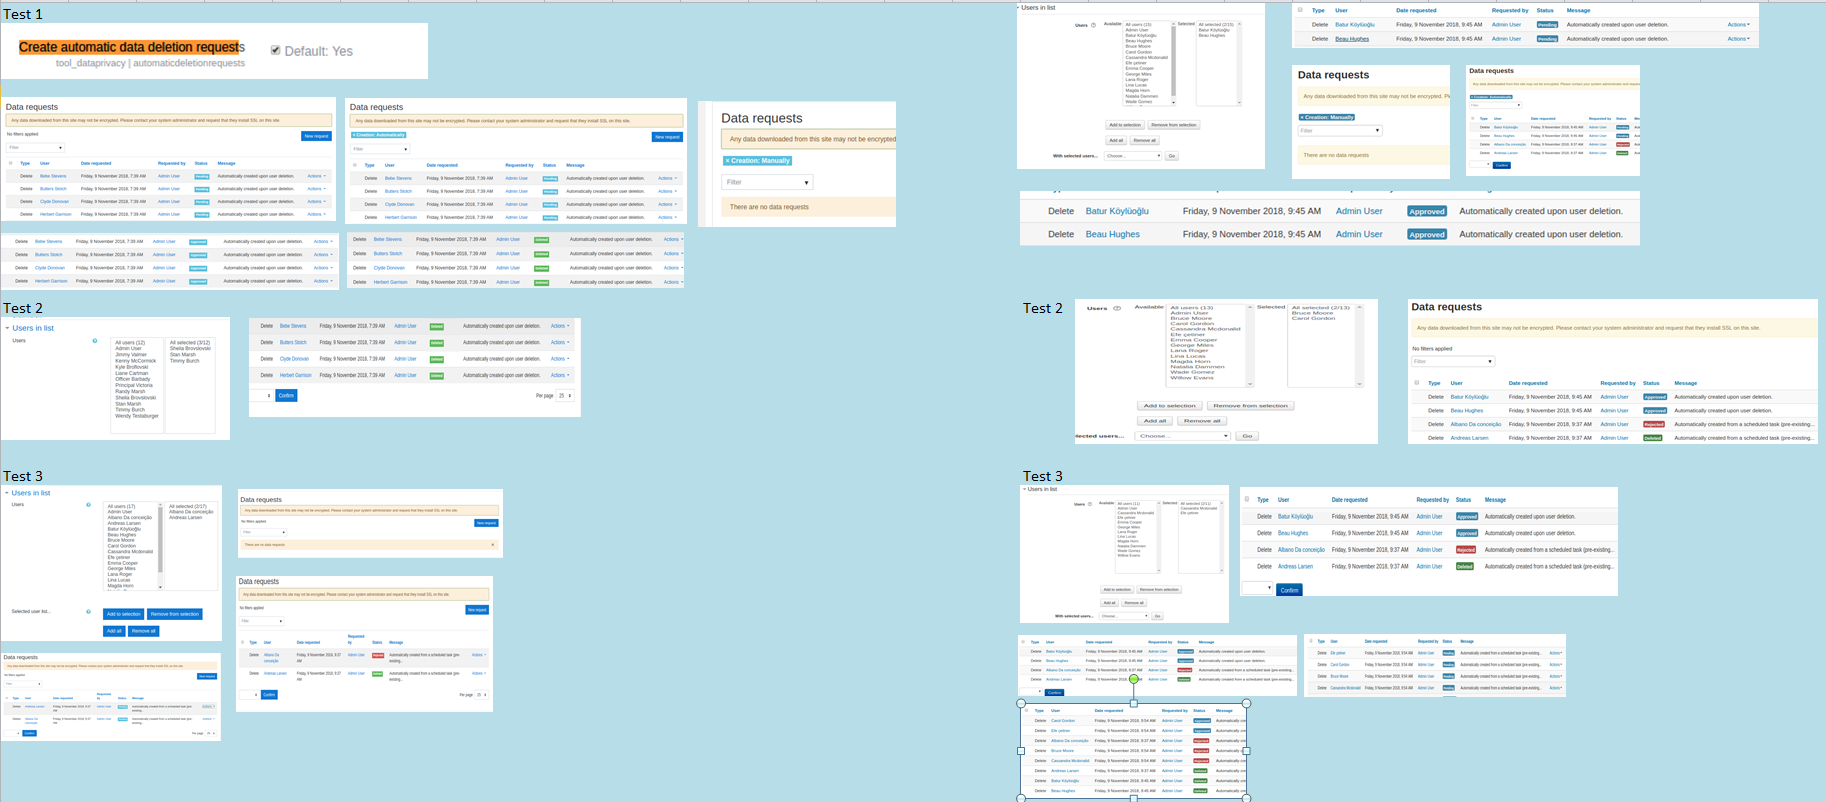This screenshot has width=1826, height=802.
Task: Select "All users (17)" in left Test 3 list
Action: tap(122, 507)
